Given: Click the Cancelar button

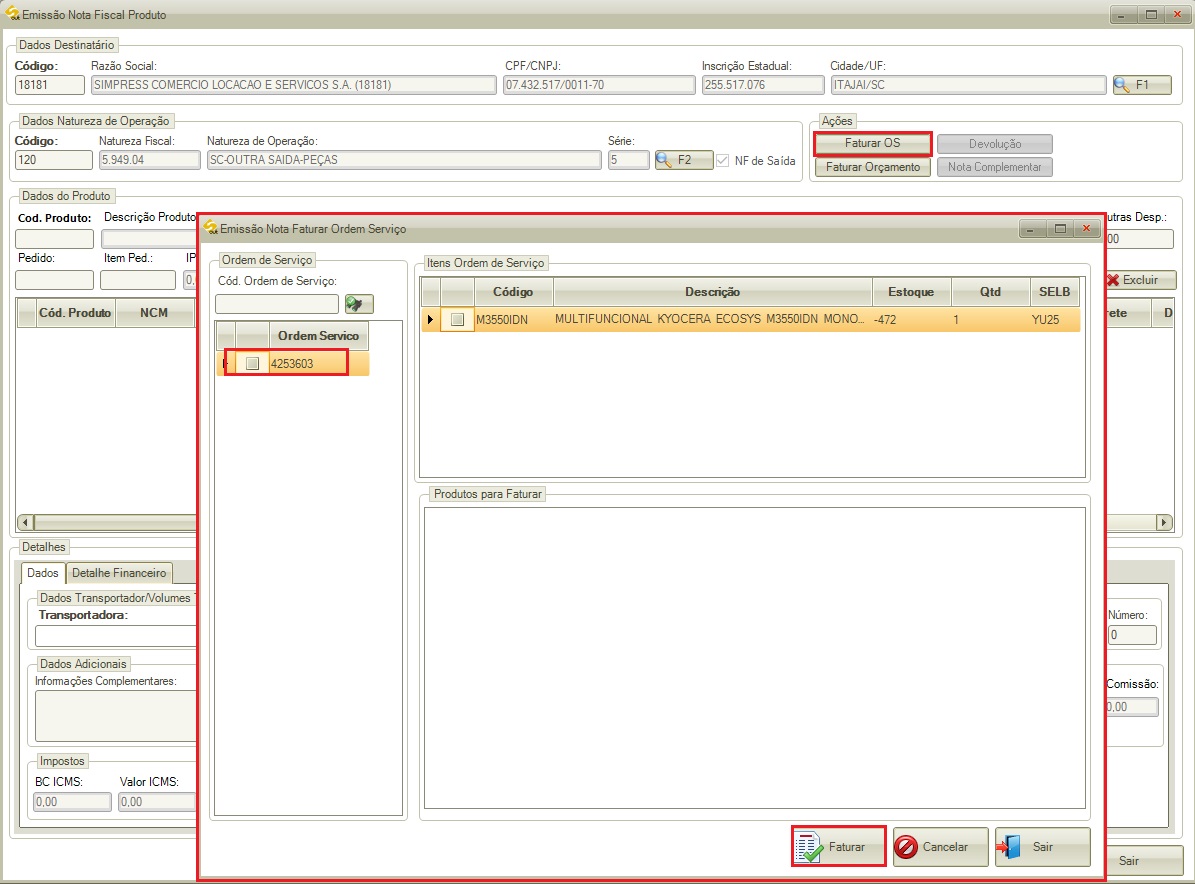Looking at the screenshot, I should point(940,847).
